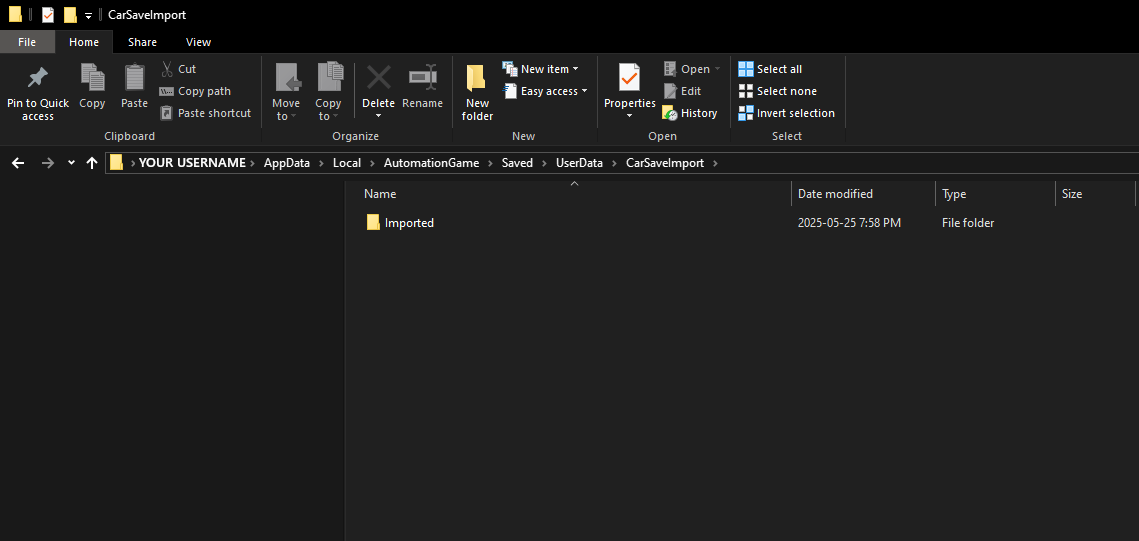1139x541 pixels.
Task: Select the Imported folder
Action: 409,223
